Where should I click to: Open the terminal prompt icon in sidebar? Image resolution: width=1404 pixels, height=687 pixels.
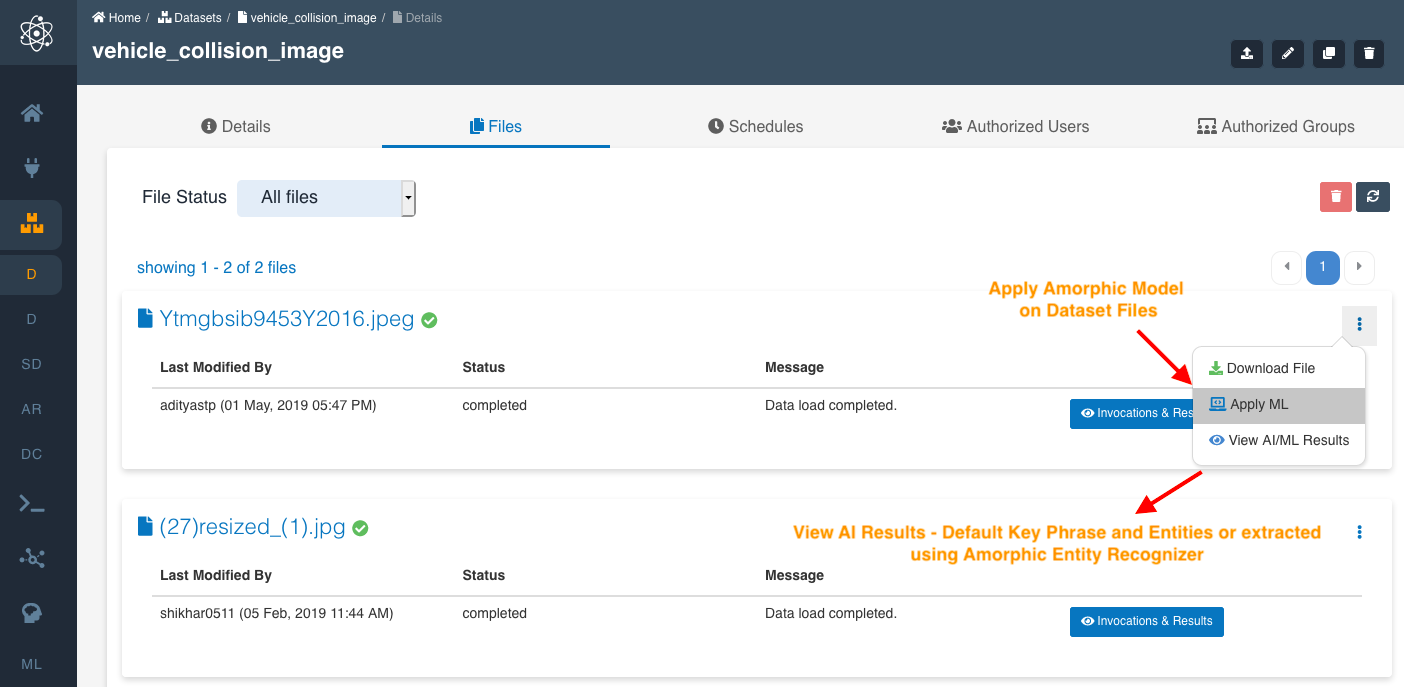pos(32,504)
